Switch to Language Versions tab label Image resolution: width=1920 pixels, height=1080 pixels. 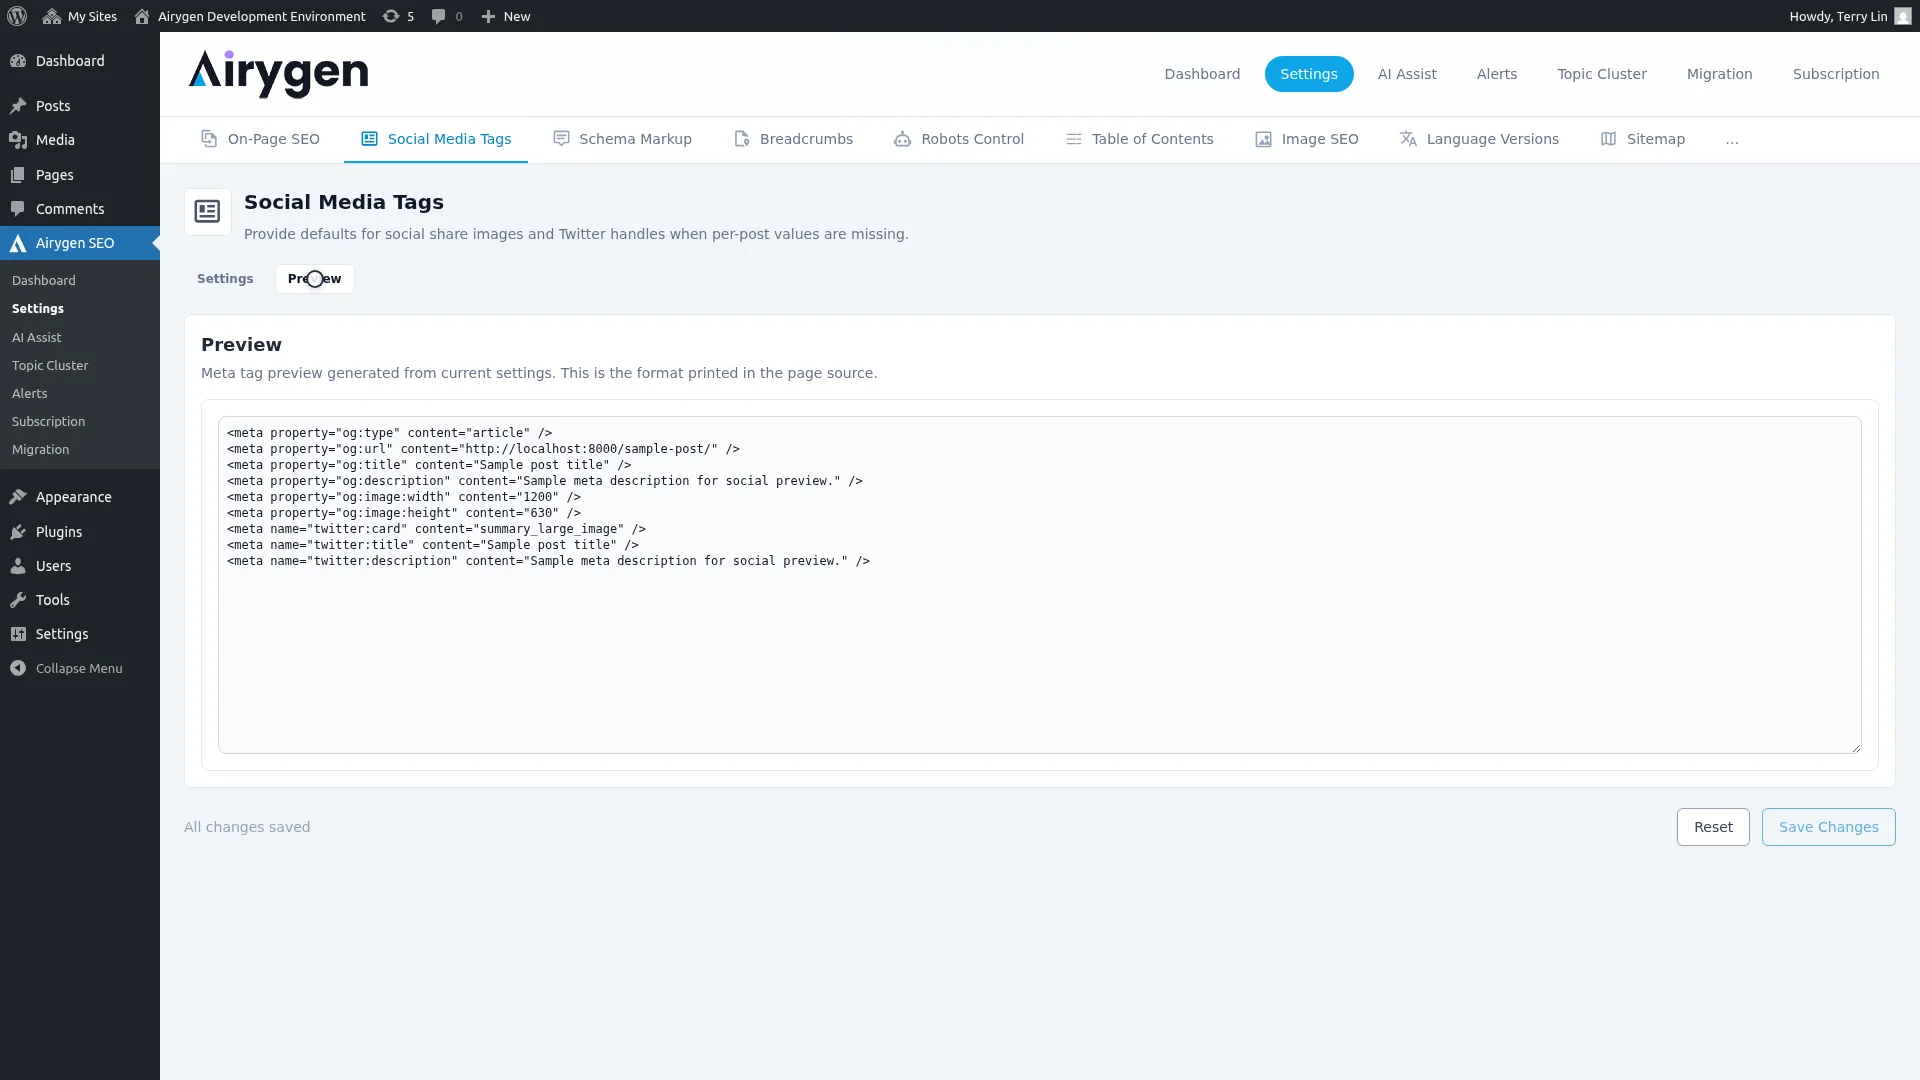[x=1493, y=139]
